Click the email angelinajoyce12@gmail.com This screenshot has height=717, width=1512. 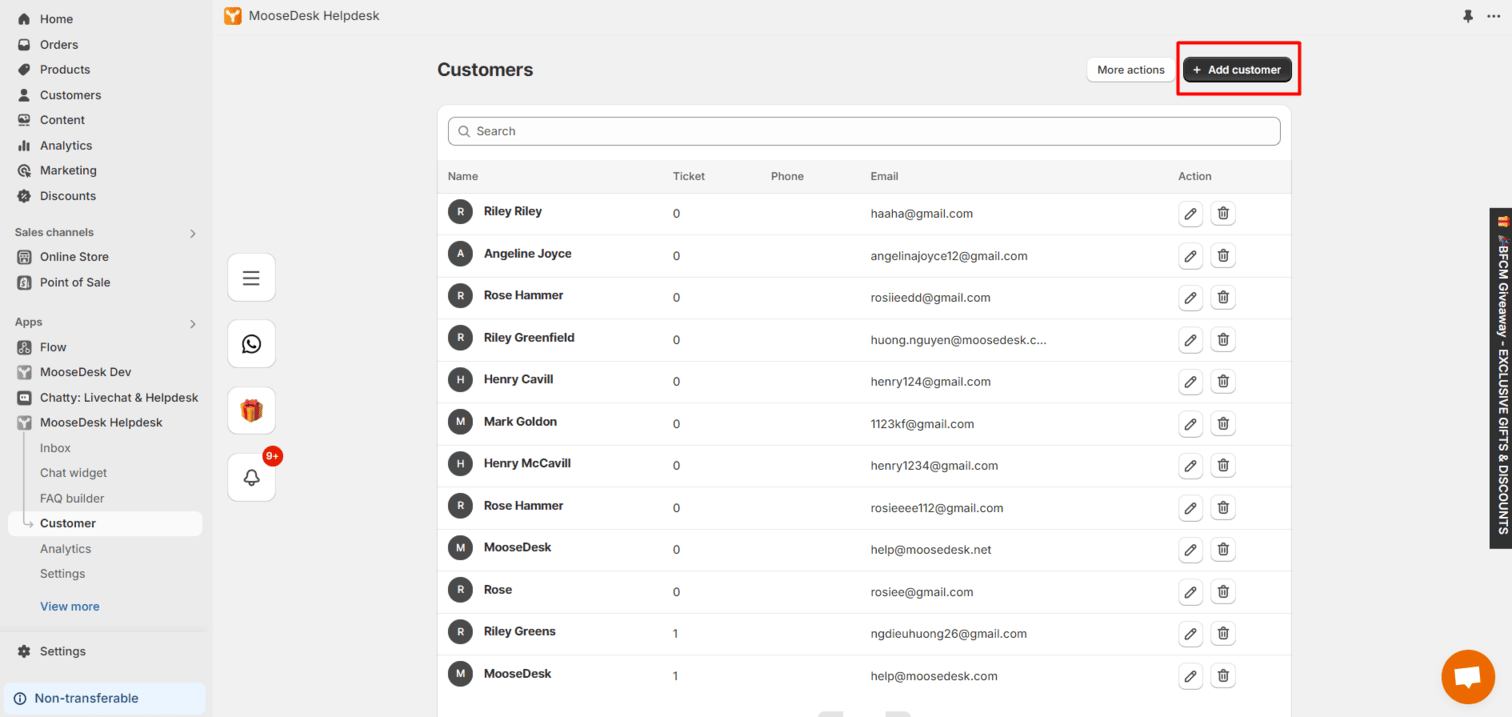coord(949,256)
